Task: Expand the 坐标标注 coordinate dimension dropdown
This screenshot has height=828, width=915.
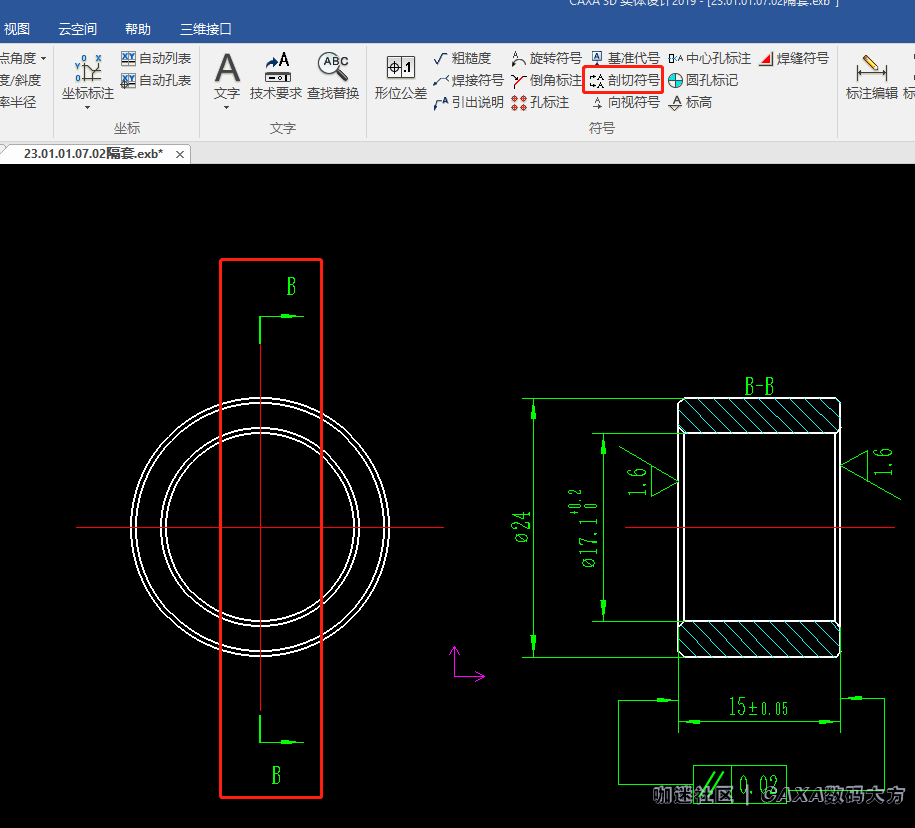Action: [88, 107]
